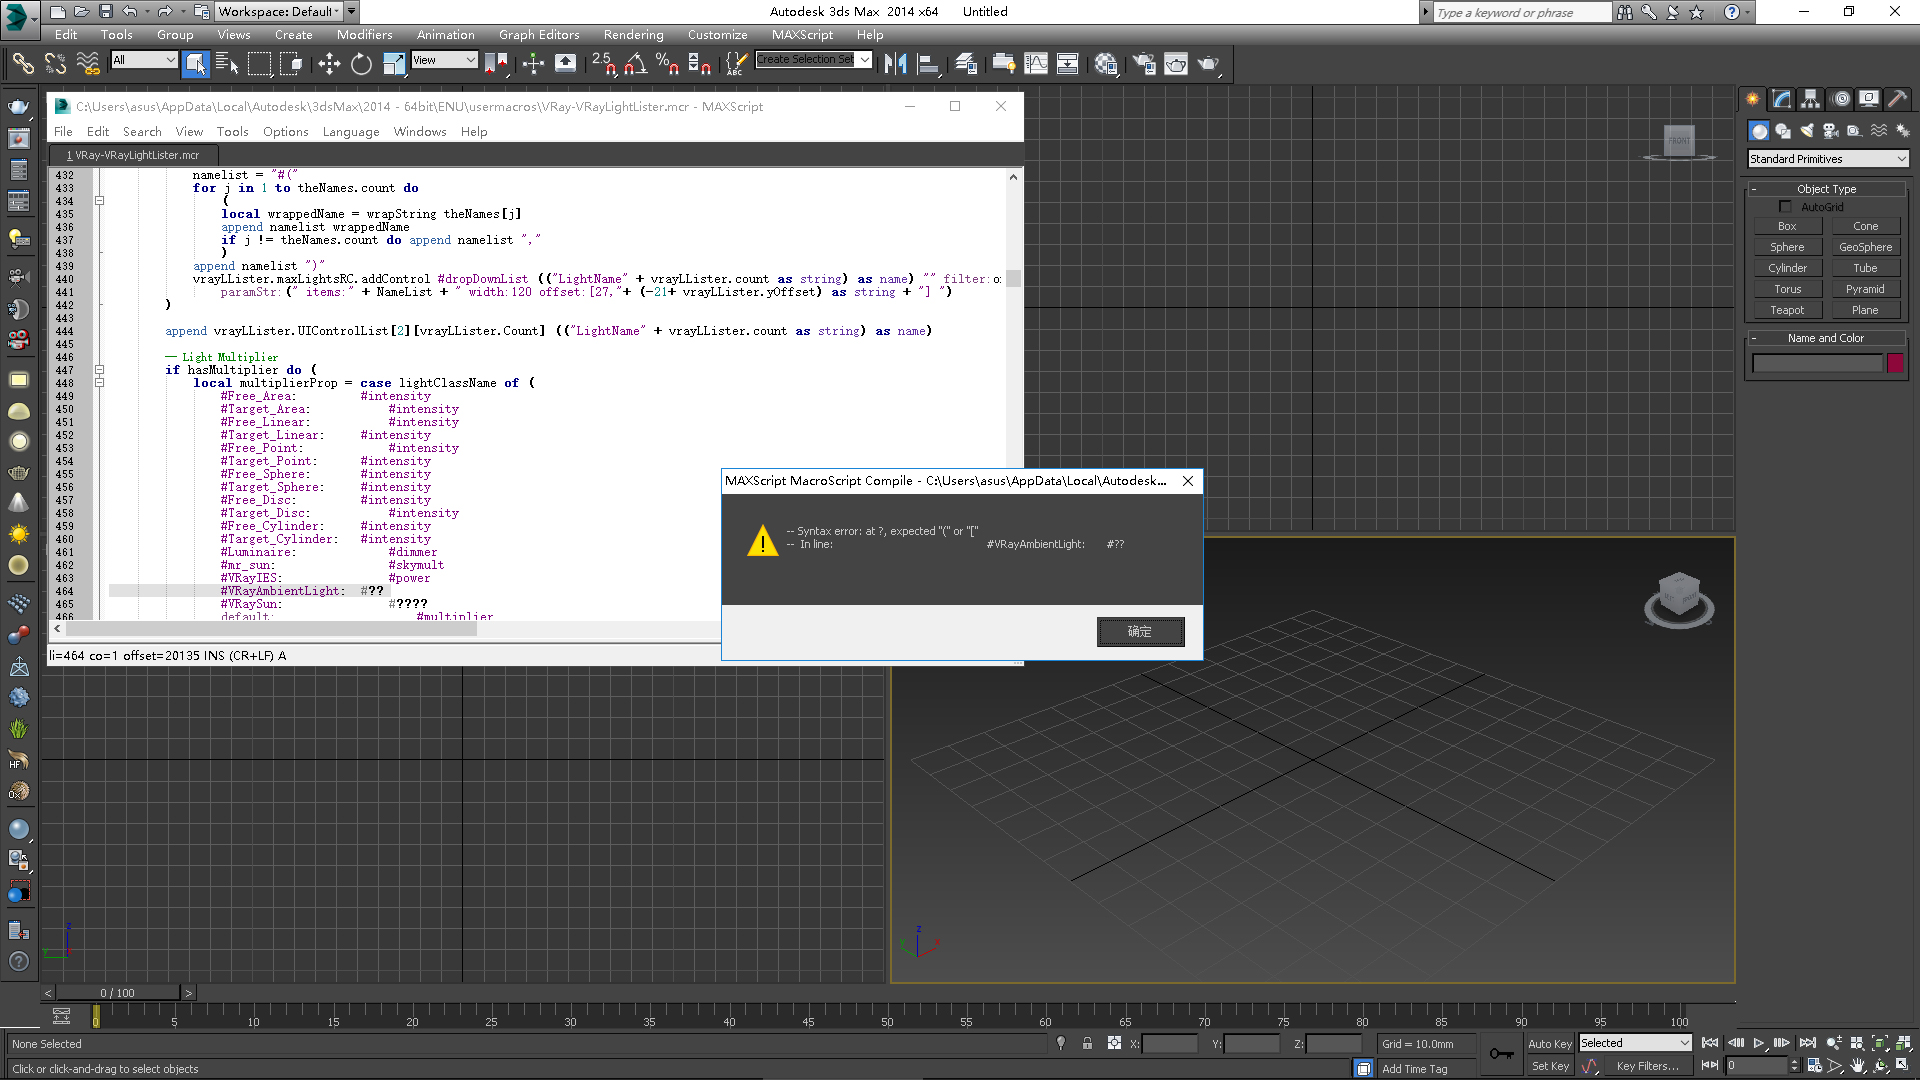This screenshot has width=1920, height=1080.
Task: Open the Modify command panel tab
Action: (x=1782, y=99)
